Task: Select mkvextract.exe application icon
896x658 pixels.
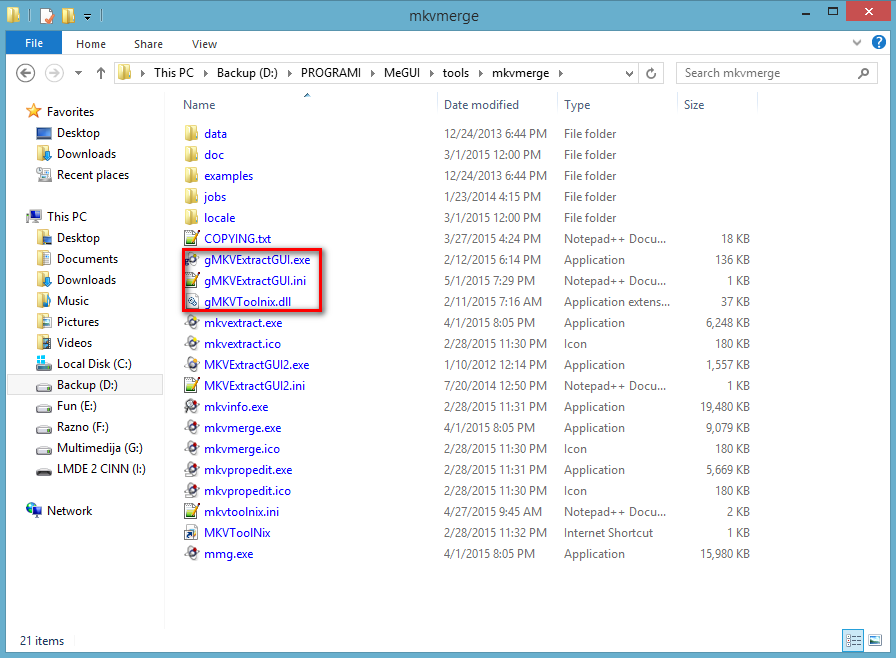Action: click(191, 323)
